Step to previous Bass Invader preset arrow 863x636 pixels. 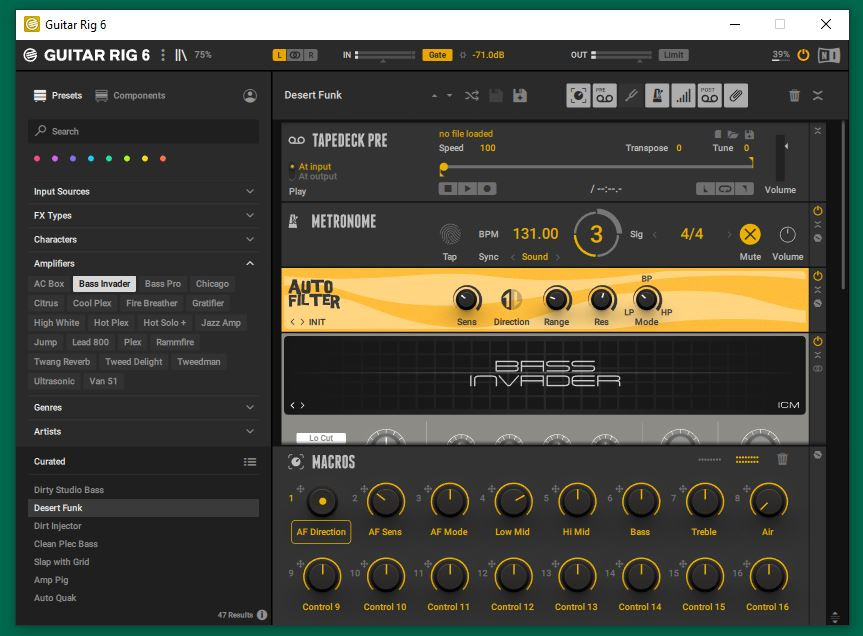pyautogui.click(x=293, y=405)
